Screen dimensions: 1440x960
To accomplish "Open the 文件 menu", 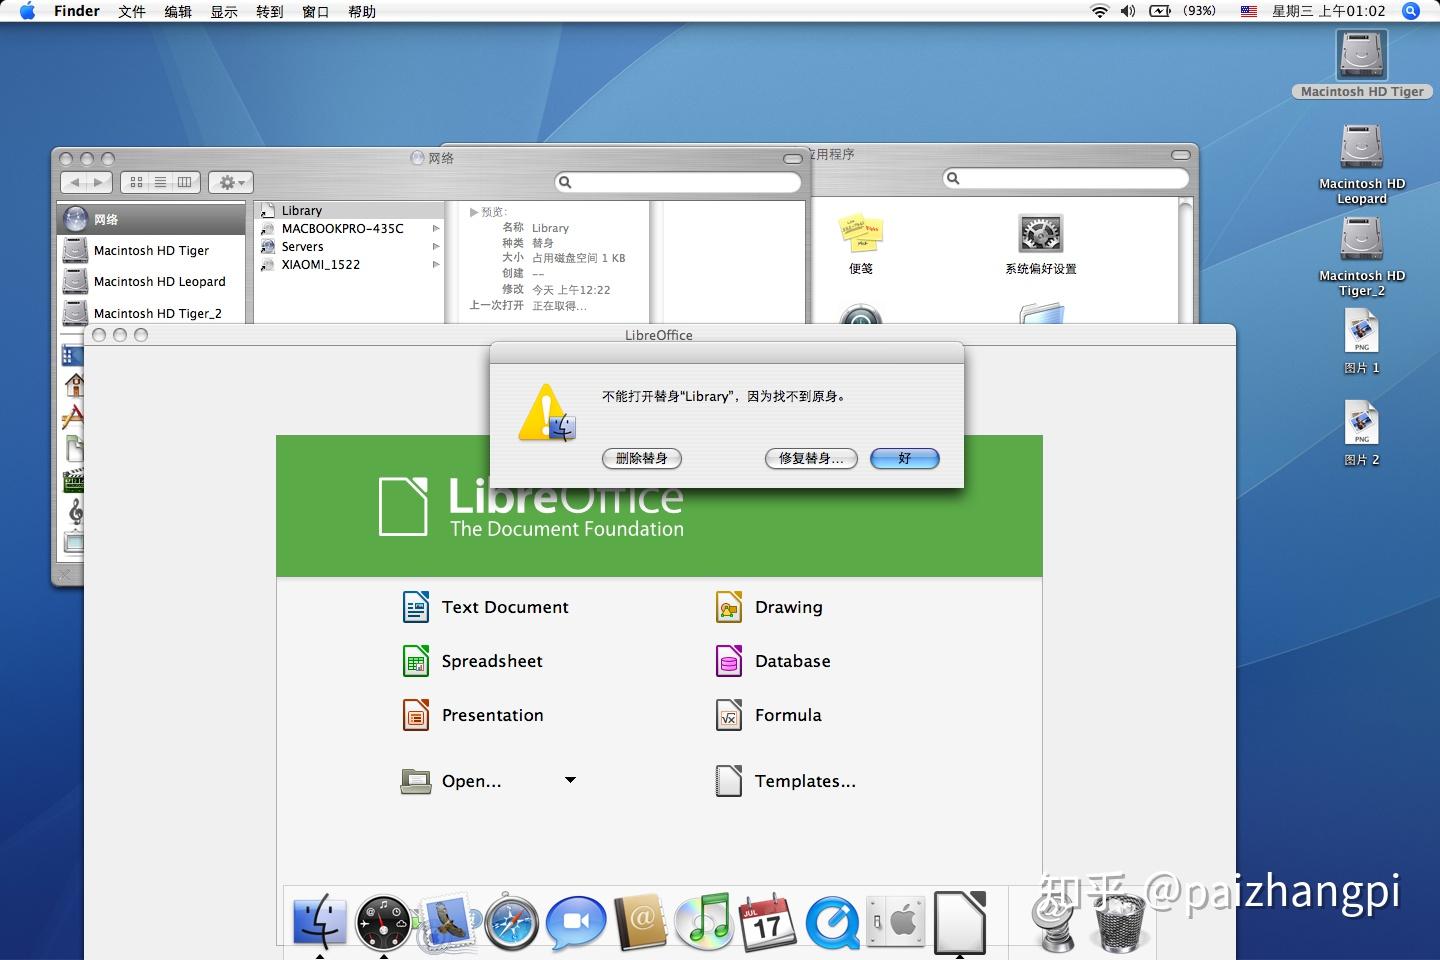I will coord(132,11).
